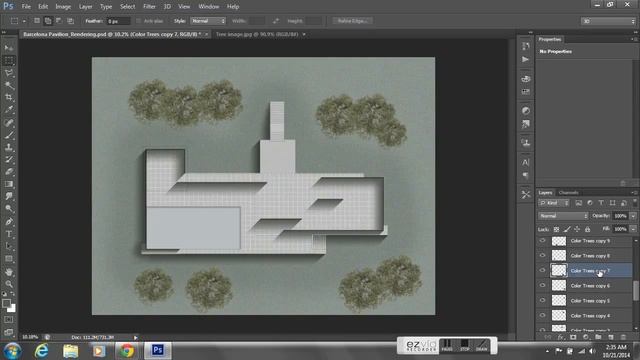640x360 pixels.
Task: Pause the ezvid recording
Action: coord(447,345)
